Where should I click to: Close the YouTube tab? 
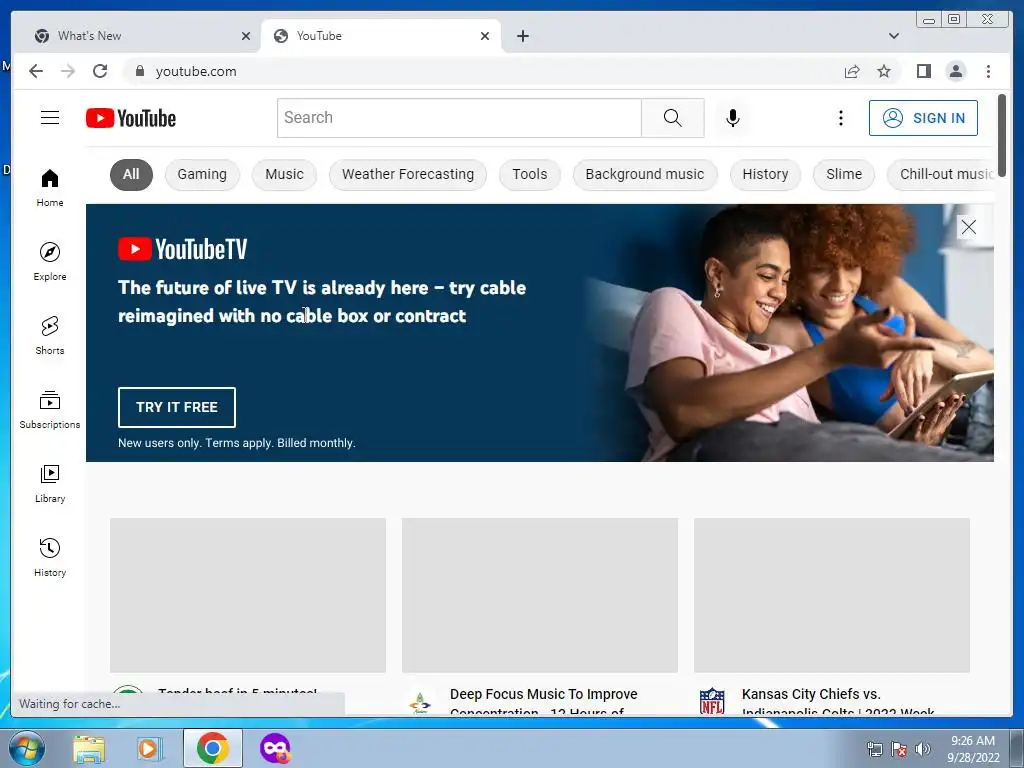coord(485,36)
